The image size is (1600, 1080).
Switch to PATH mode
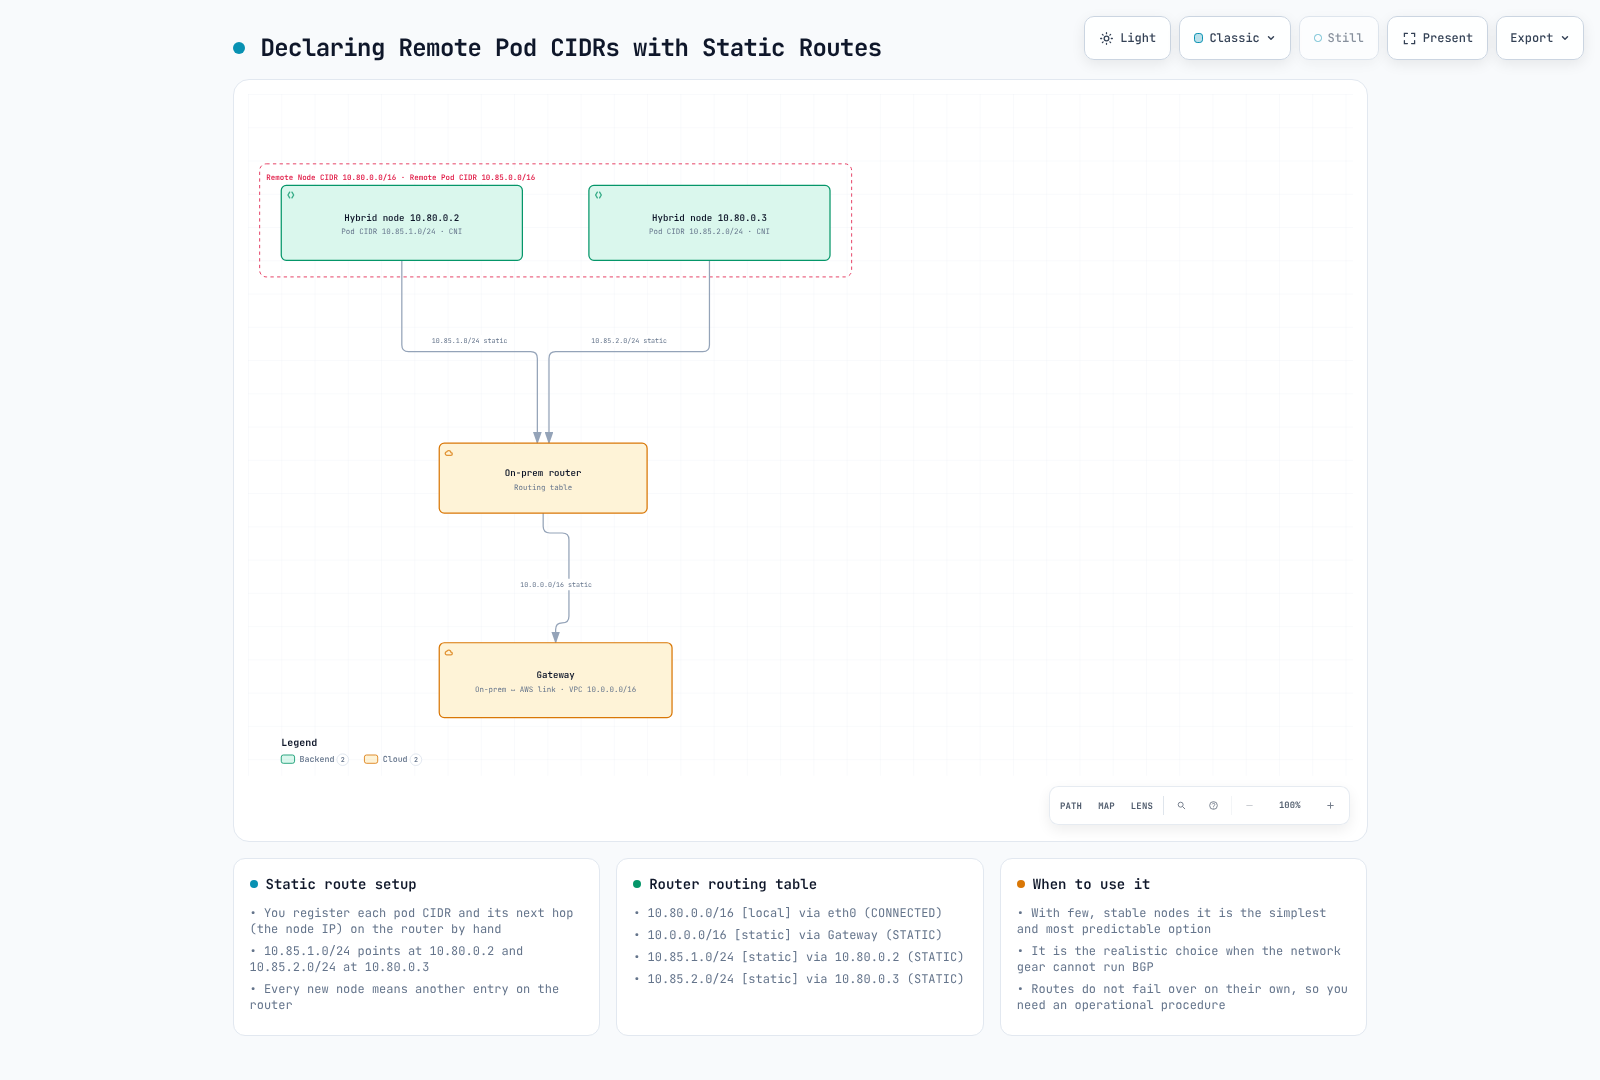[x=1071, y=806]
